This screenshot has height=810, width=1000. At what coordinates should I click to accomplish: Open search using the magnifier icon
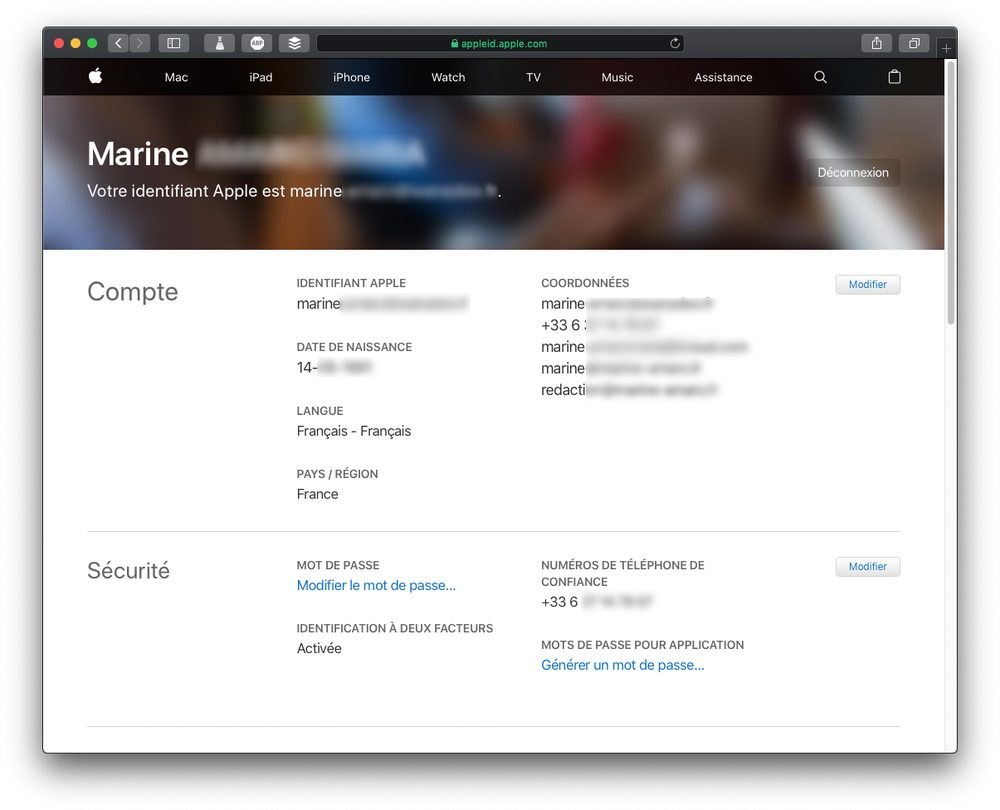820,77
